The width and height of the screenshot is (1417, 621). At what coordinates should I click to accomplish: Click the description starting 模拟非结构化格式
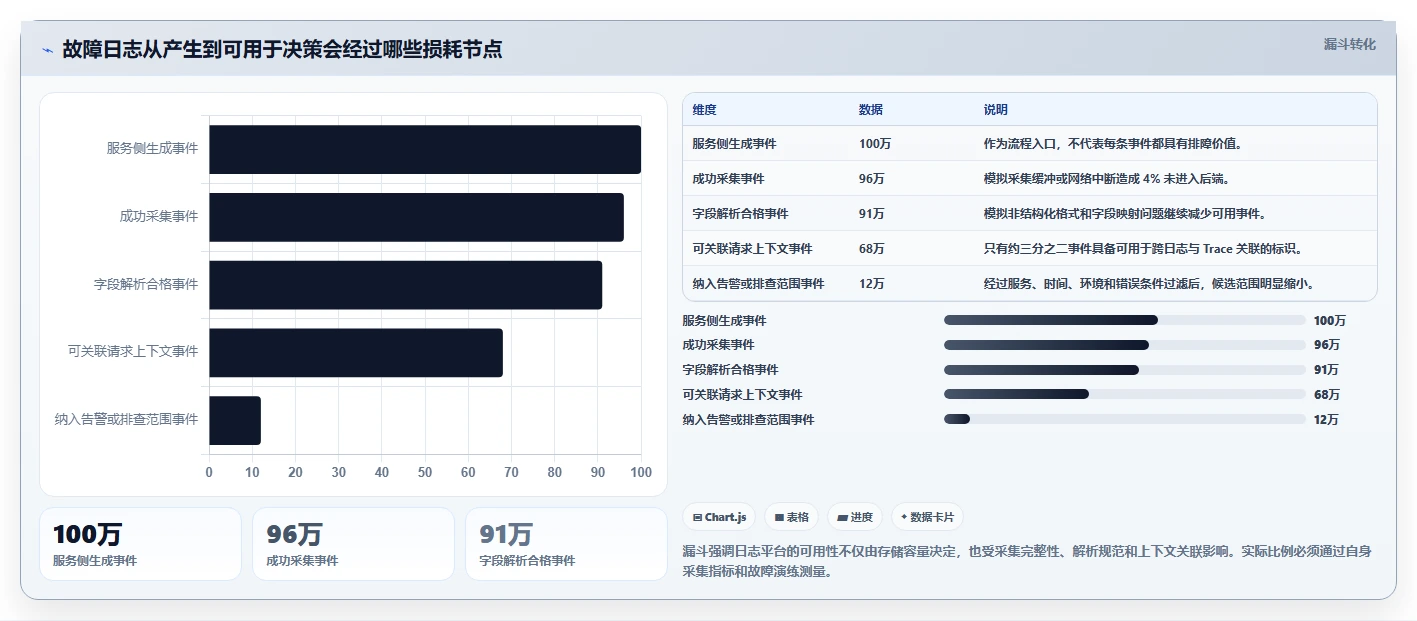pyautogui.click(x=1125, y=214)
